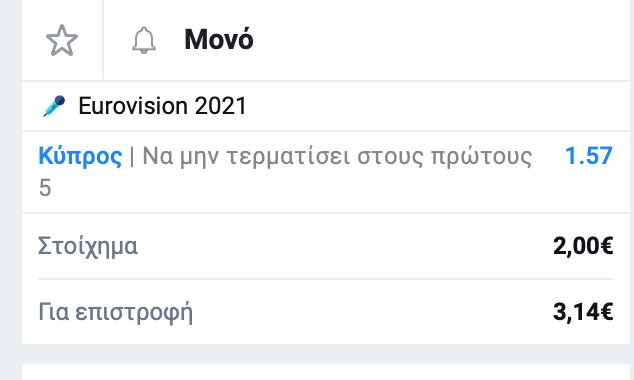Click the 3,14€ return amount
Image resolution: width=634 pixels, height=380 pixels.
[583, 312]
